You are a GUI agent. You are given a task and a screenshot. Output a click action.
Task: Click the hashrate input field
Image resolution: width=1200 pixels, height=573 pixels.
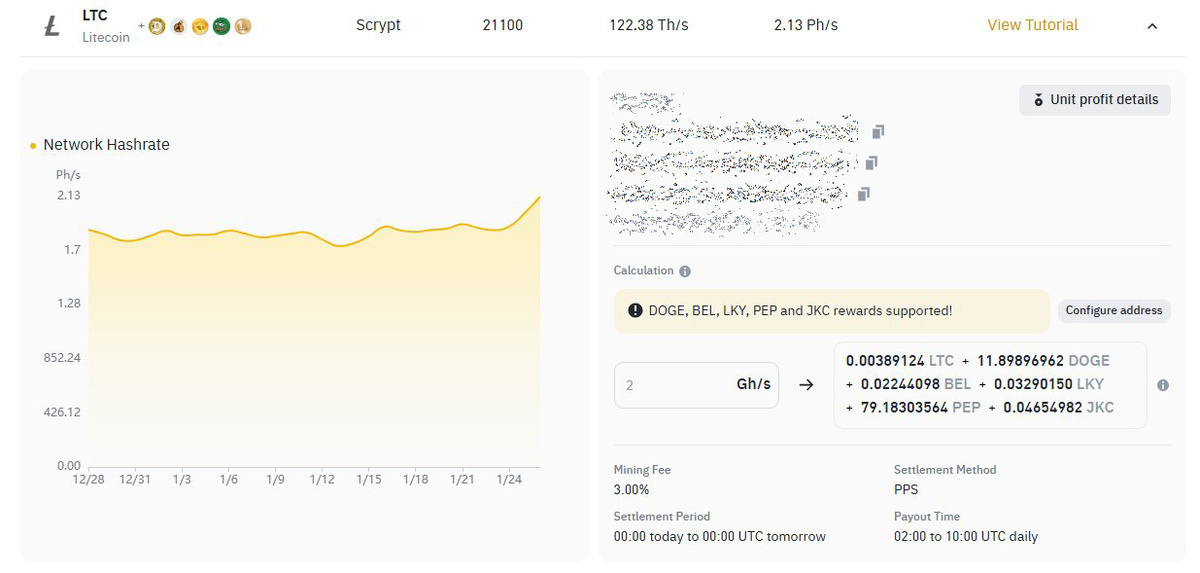pos(670,385)
